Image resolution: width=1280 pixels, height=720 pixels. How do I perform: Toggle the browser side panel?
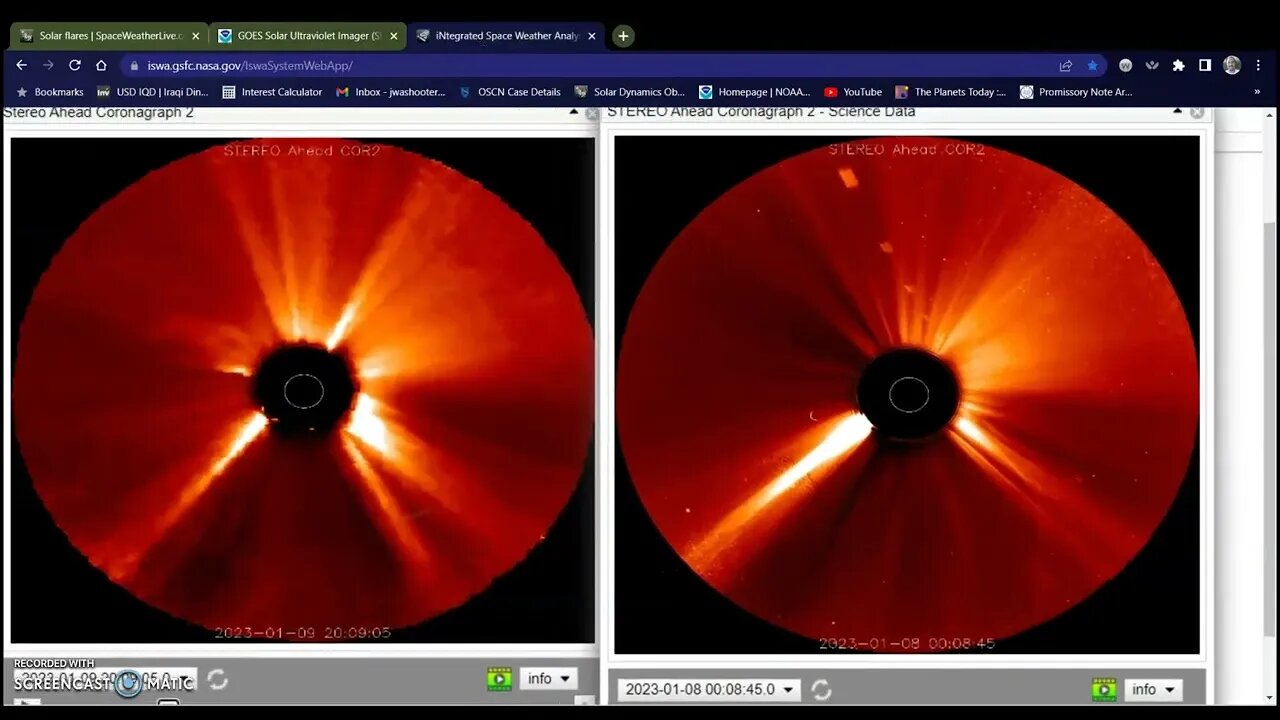click(x=1205, y=65)
